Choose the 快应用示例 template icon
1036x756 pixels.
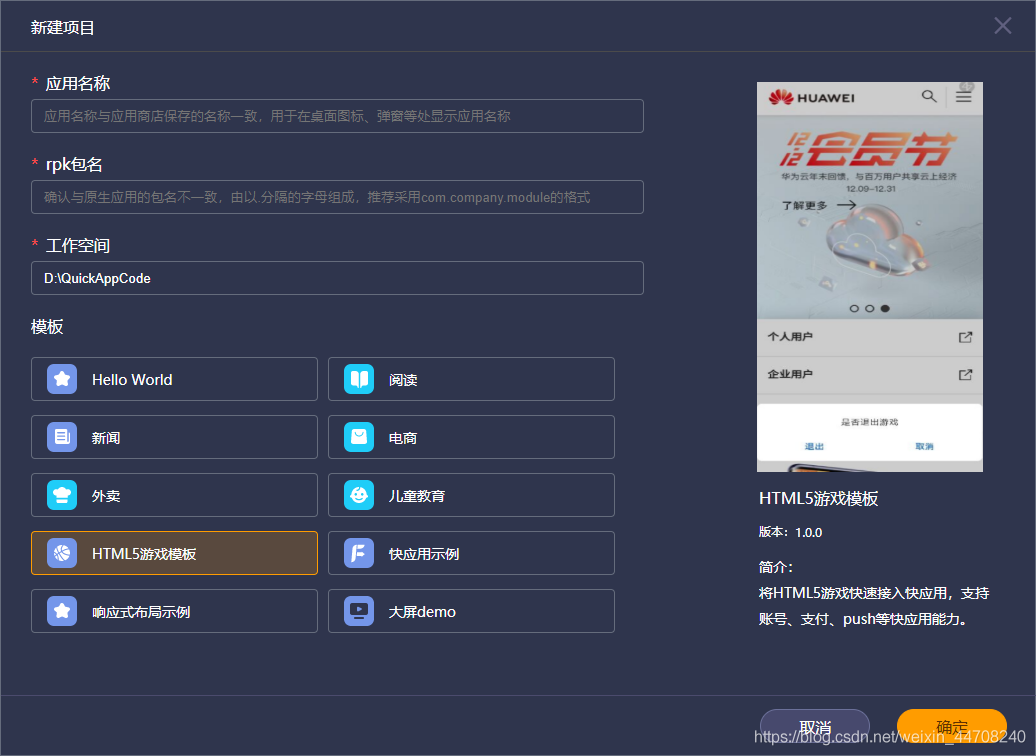click(x=358, y=553)
